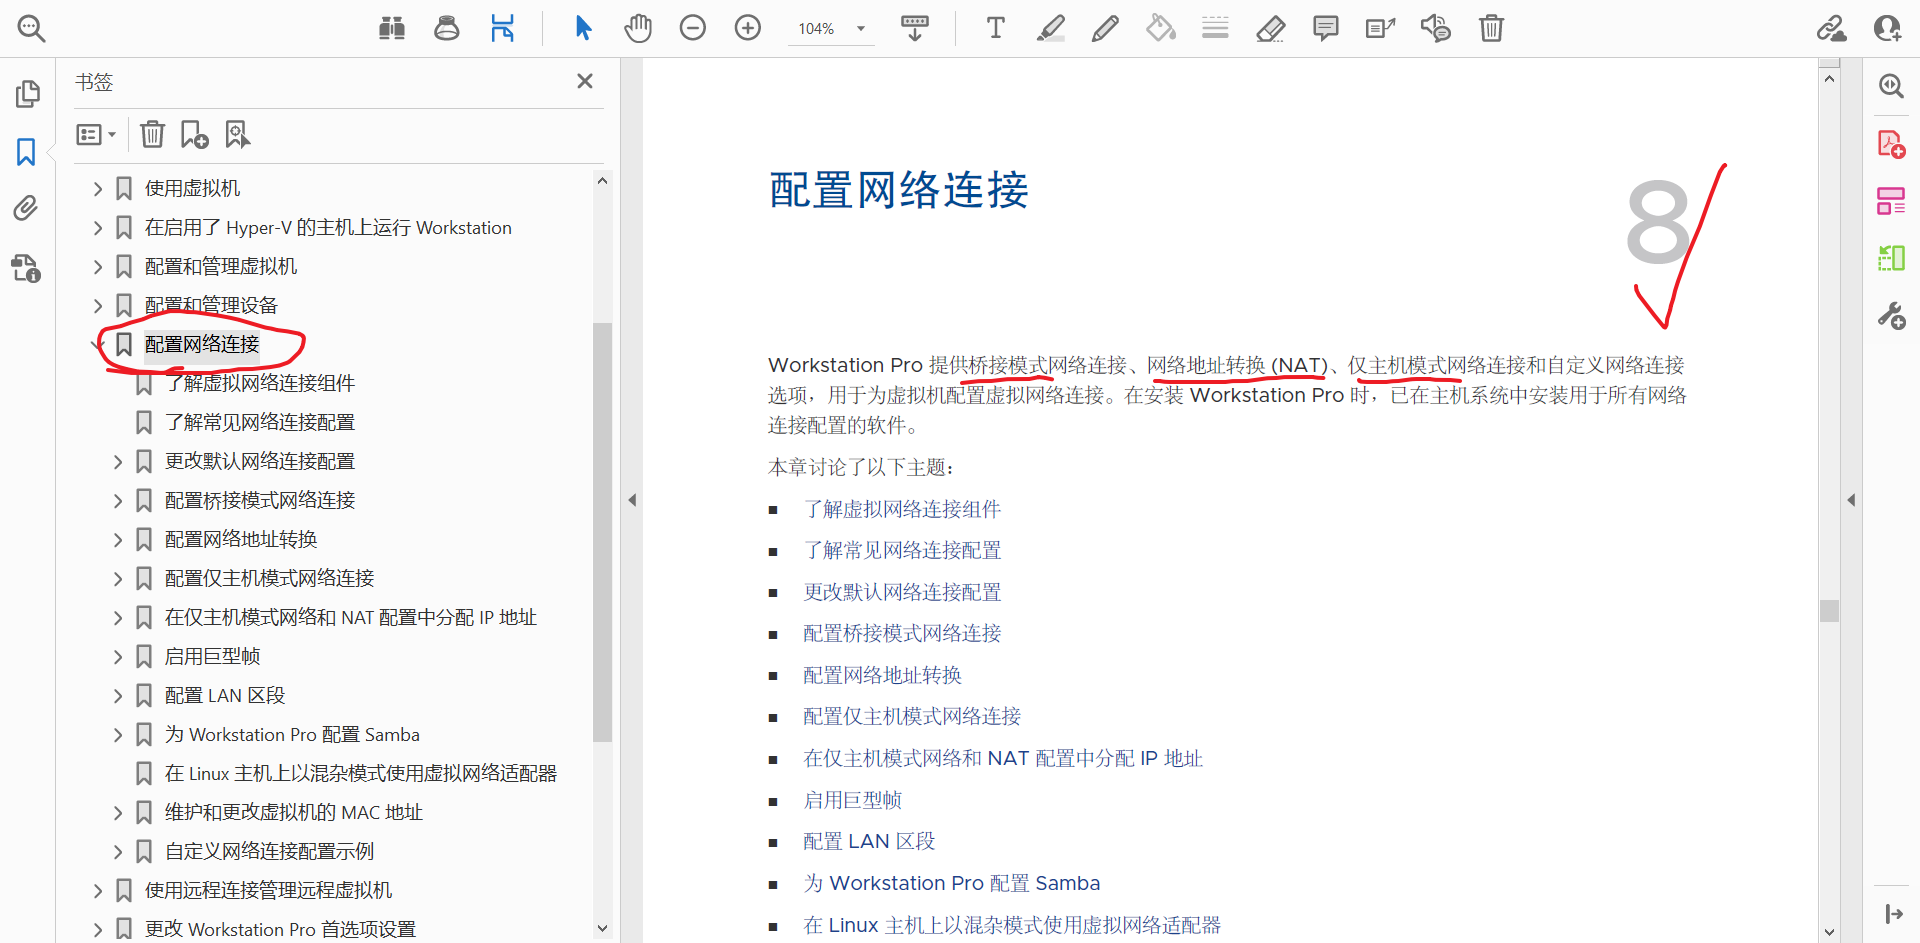Open bookmark 自定义网络连接配置示例
The height and width of the screenshot is (943, 1920).
[270, 851]
